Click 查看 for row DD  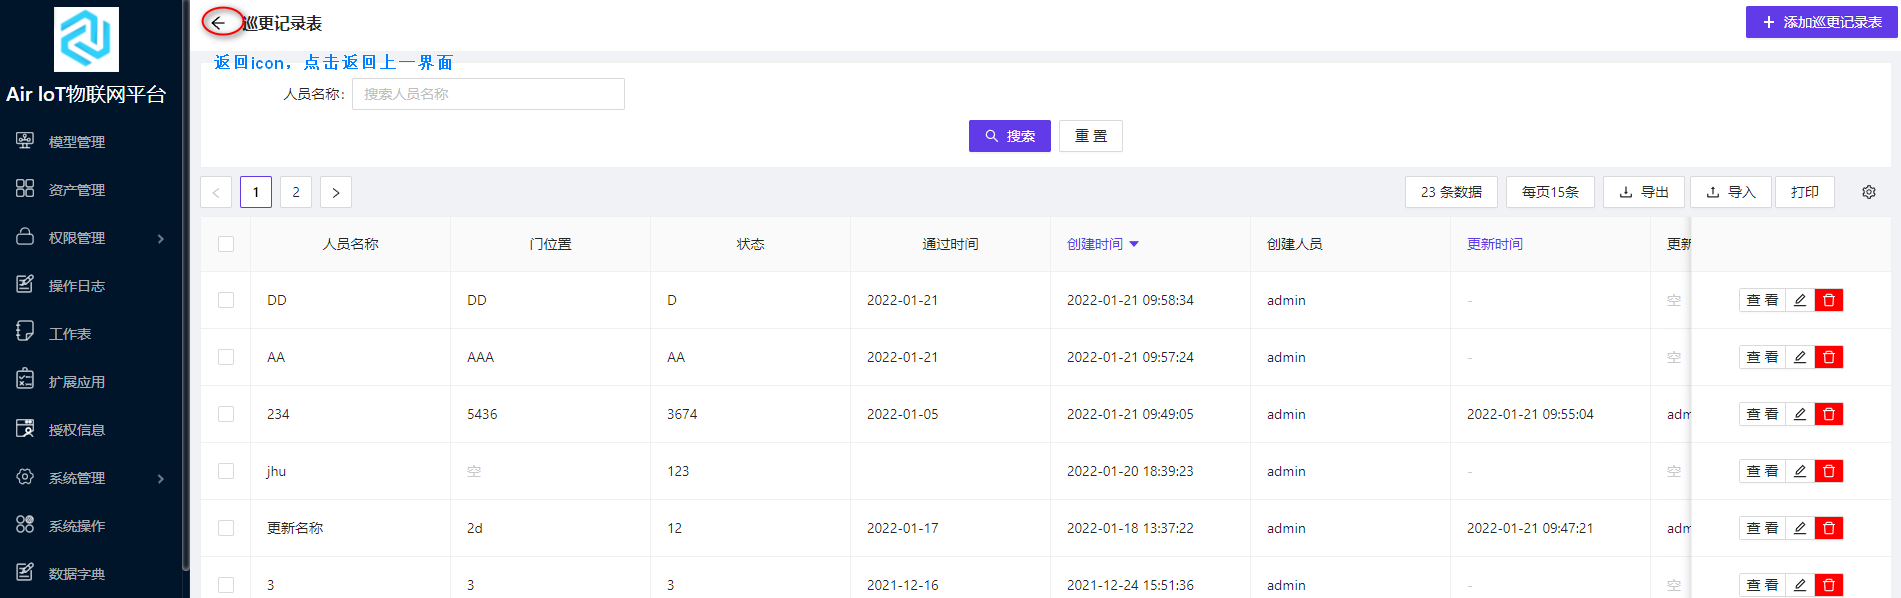[1762, 300]
